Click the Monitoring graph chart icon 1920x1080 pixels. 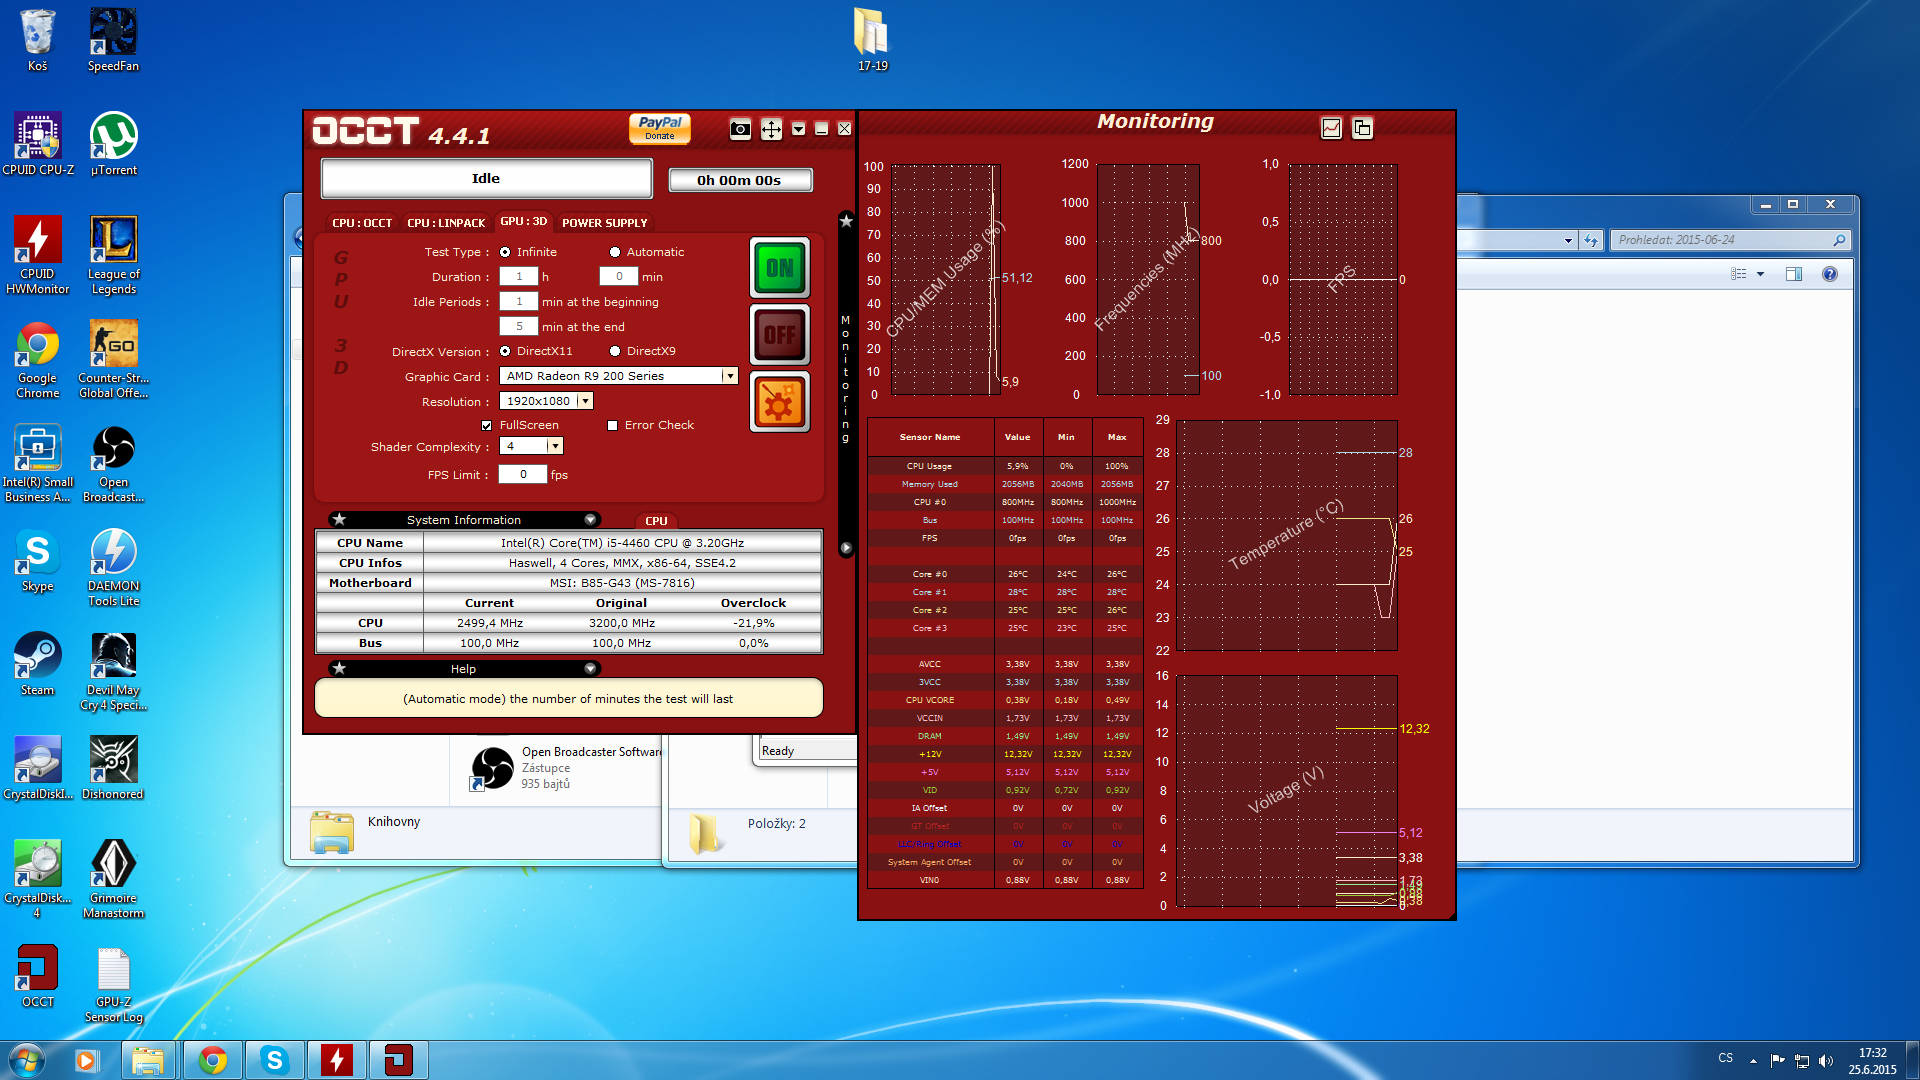[x=1331, y=128]
